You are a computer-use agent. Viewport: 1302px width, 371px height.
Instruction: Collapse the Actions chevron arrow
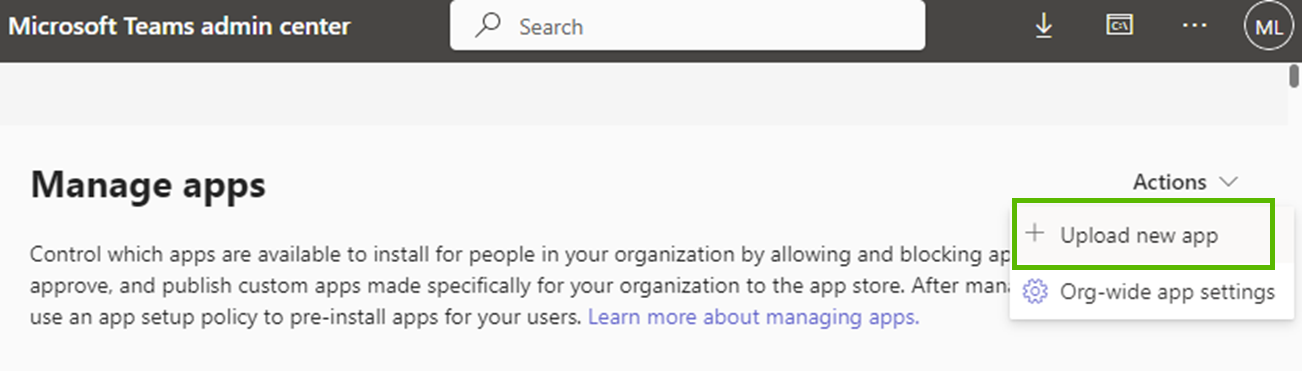(x=1228, y=182)
